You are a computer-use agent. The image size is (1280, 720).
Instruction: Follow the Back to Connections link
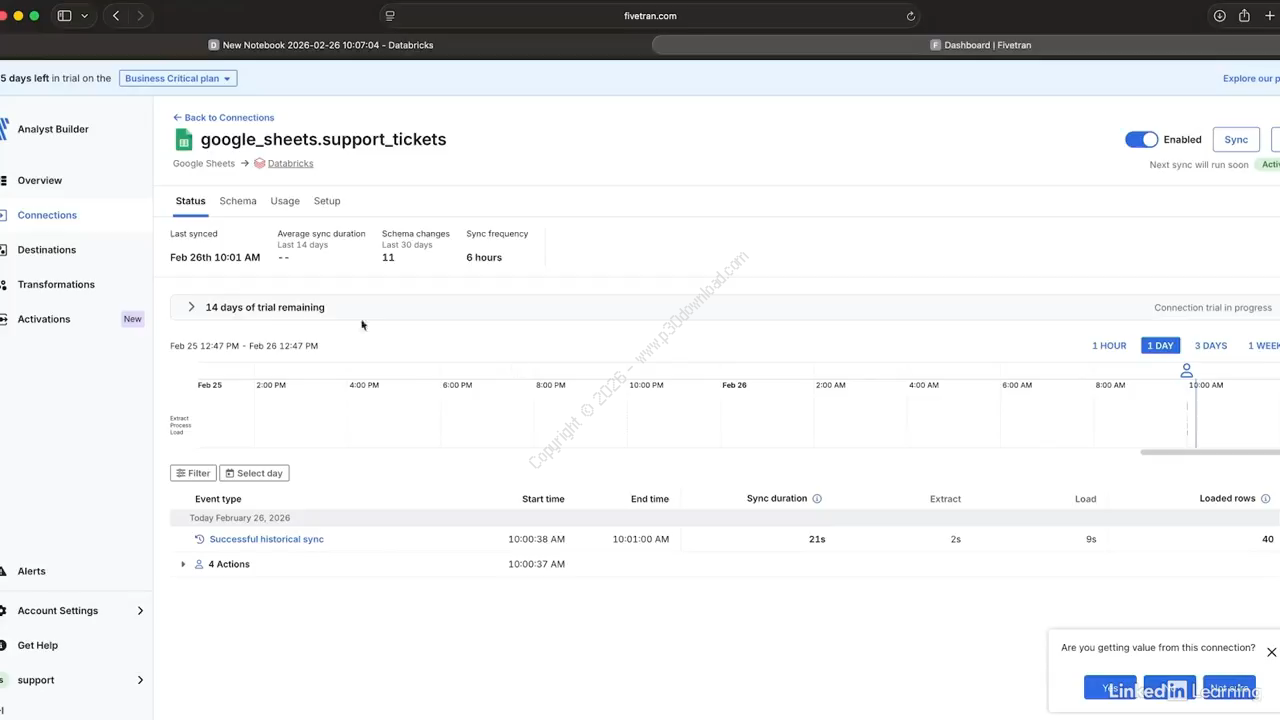point(223,117)
